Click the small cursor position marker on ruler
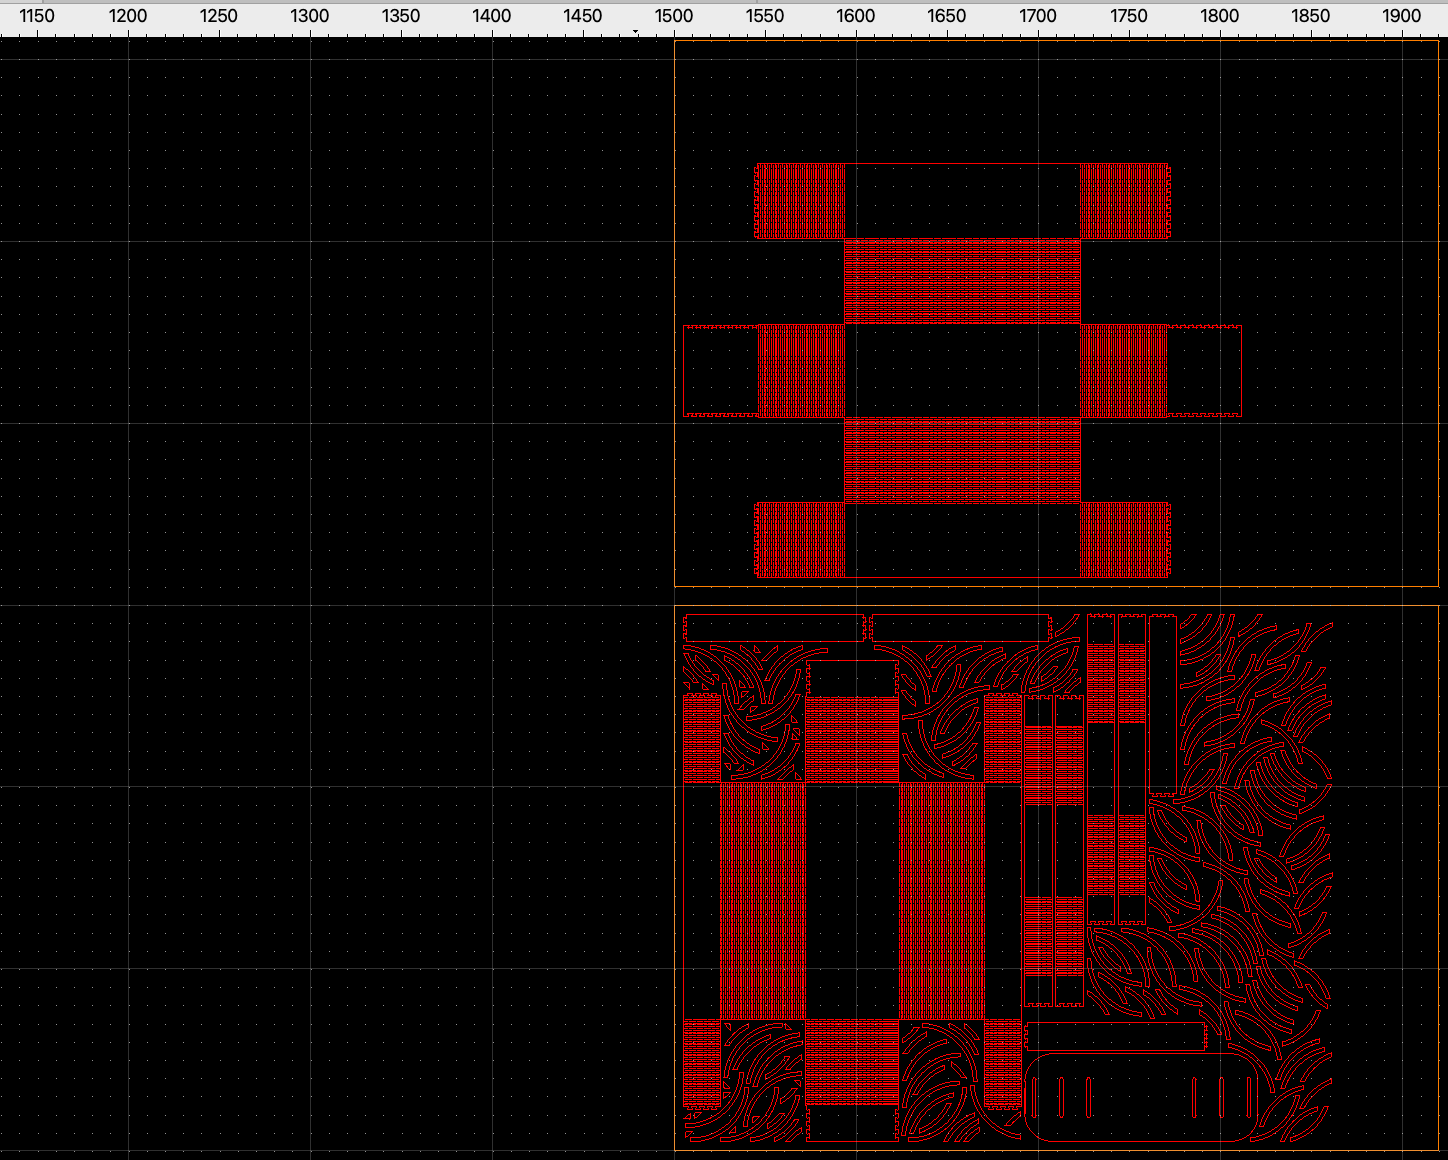Image resolution: width=1448 pixels, height=1160 pixels. (636, 32)
